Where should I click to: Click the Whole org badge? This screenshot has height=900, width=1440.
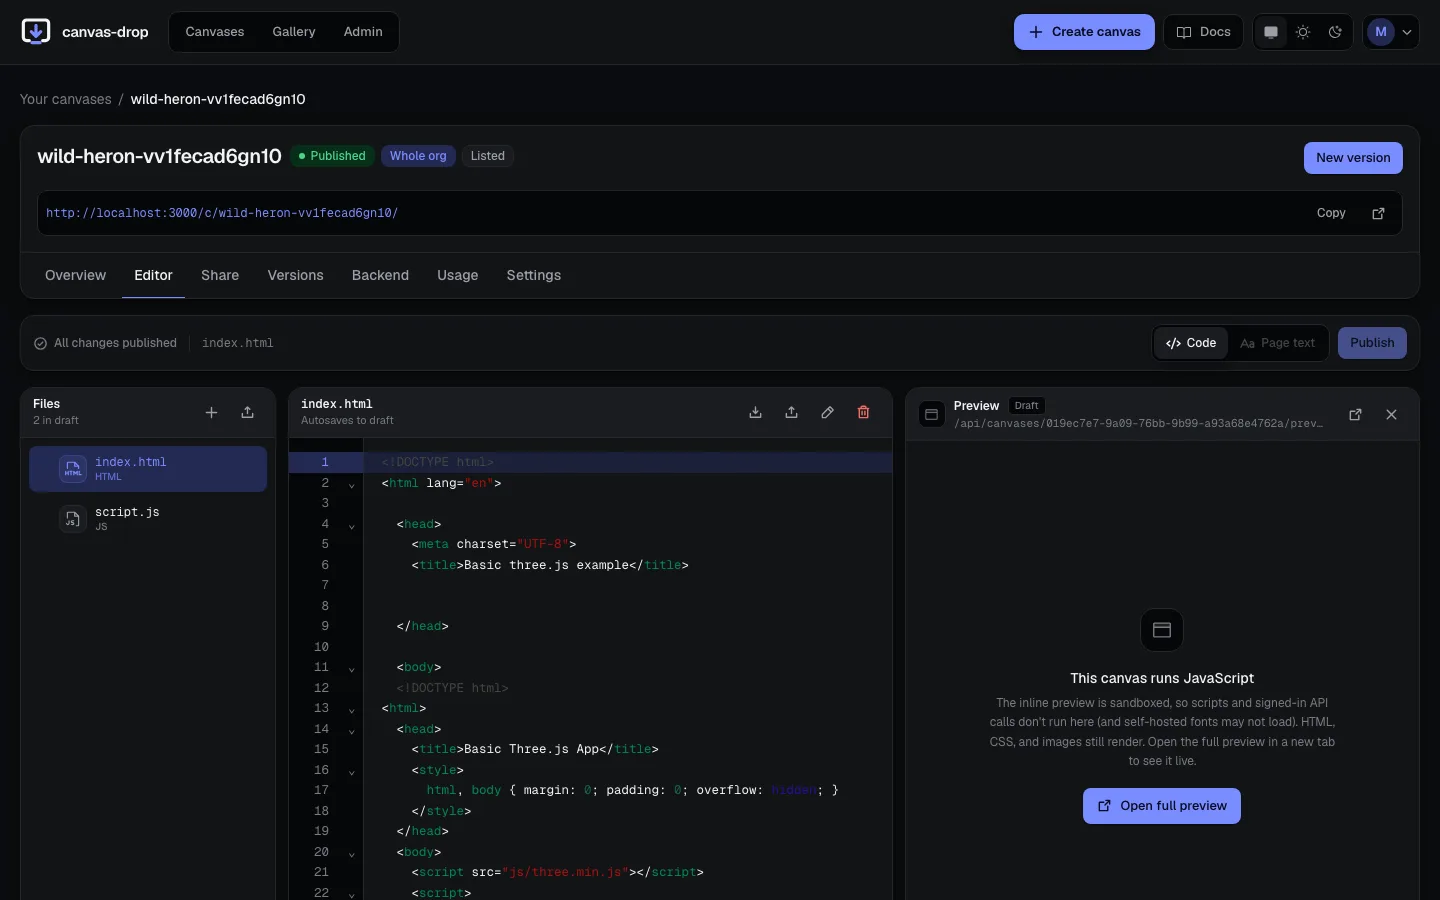coord(418,156)
